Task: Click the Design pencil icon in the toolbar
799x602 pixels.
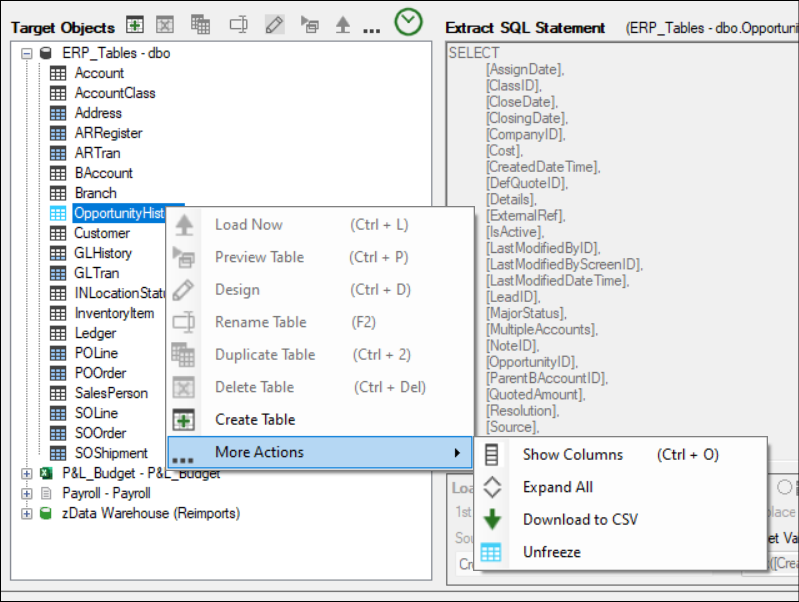Action: click(275, 25)
